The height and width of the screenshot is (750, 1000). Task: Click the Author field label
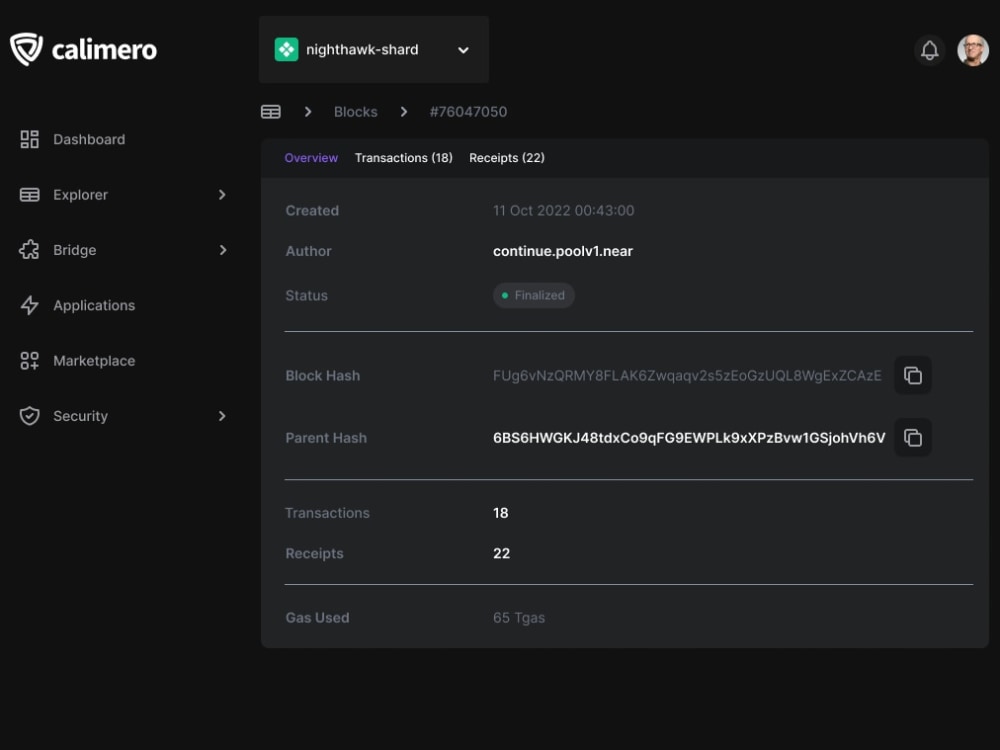click(309, 251)
